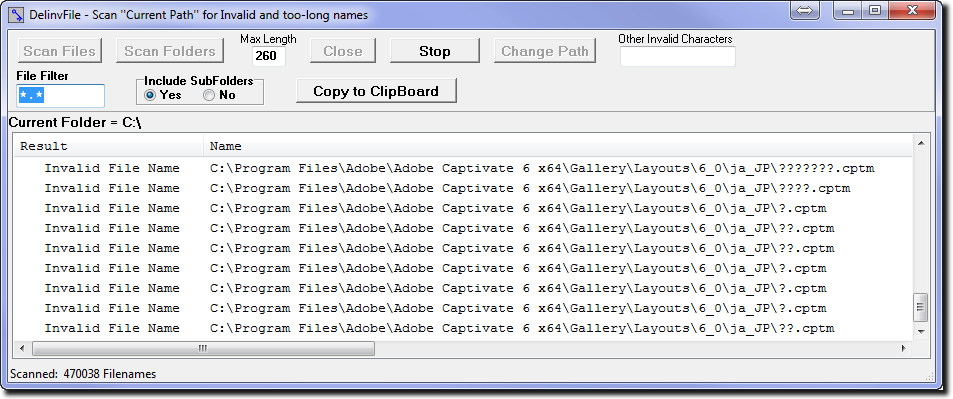This screenshot has width=953, height=399.
Task: Click the Result column header
Action: coord(109,146)
